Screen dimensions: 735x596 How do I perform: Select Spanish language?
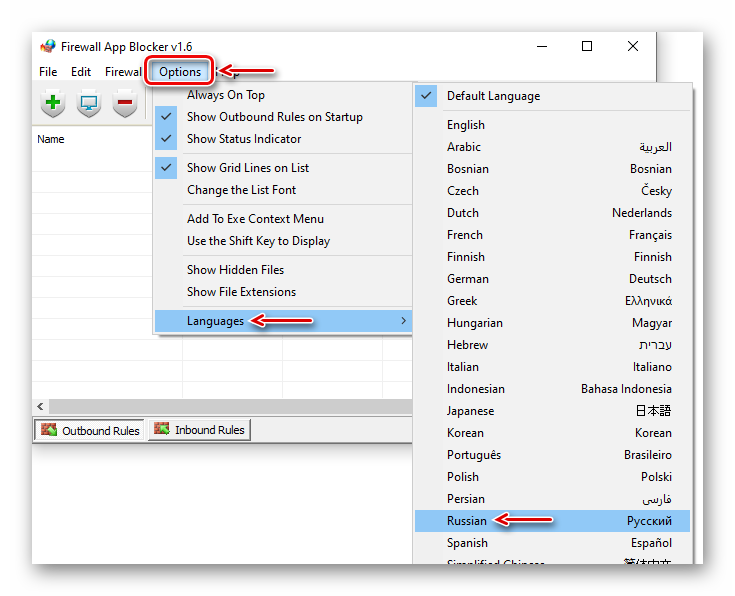tap(552, 543)
